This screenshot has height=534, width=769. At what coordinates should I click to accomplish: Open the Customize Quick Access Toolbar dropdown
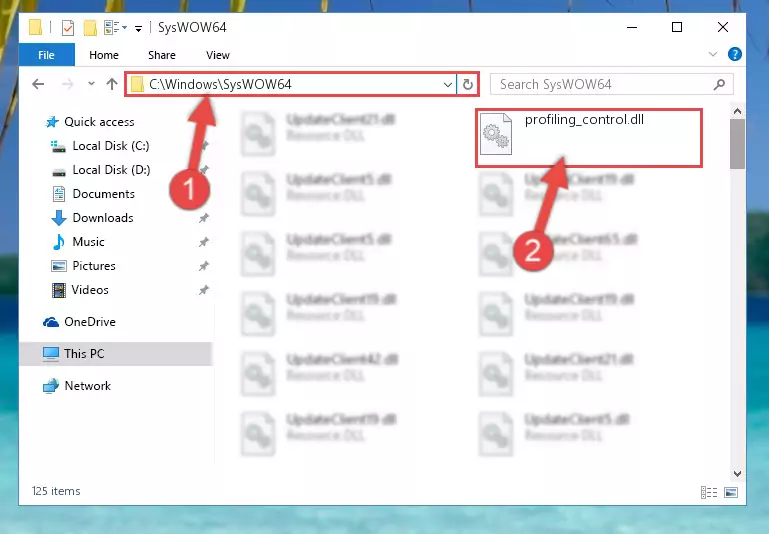click(139, 29)
